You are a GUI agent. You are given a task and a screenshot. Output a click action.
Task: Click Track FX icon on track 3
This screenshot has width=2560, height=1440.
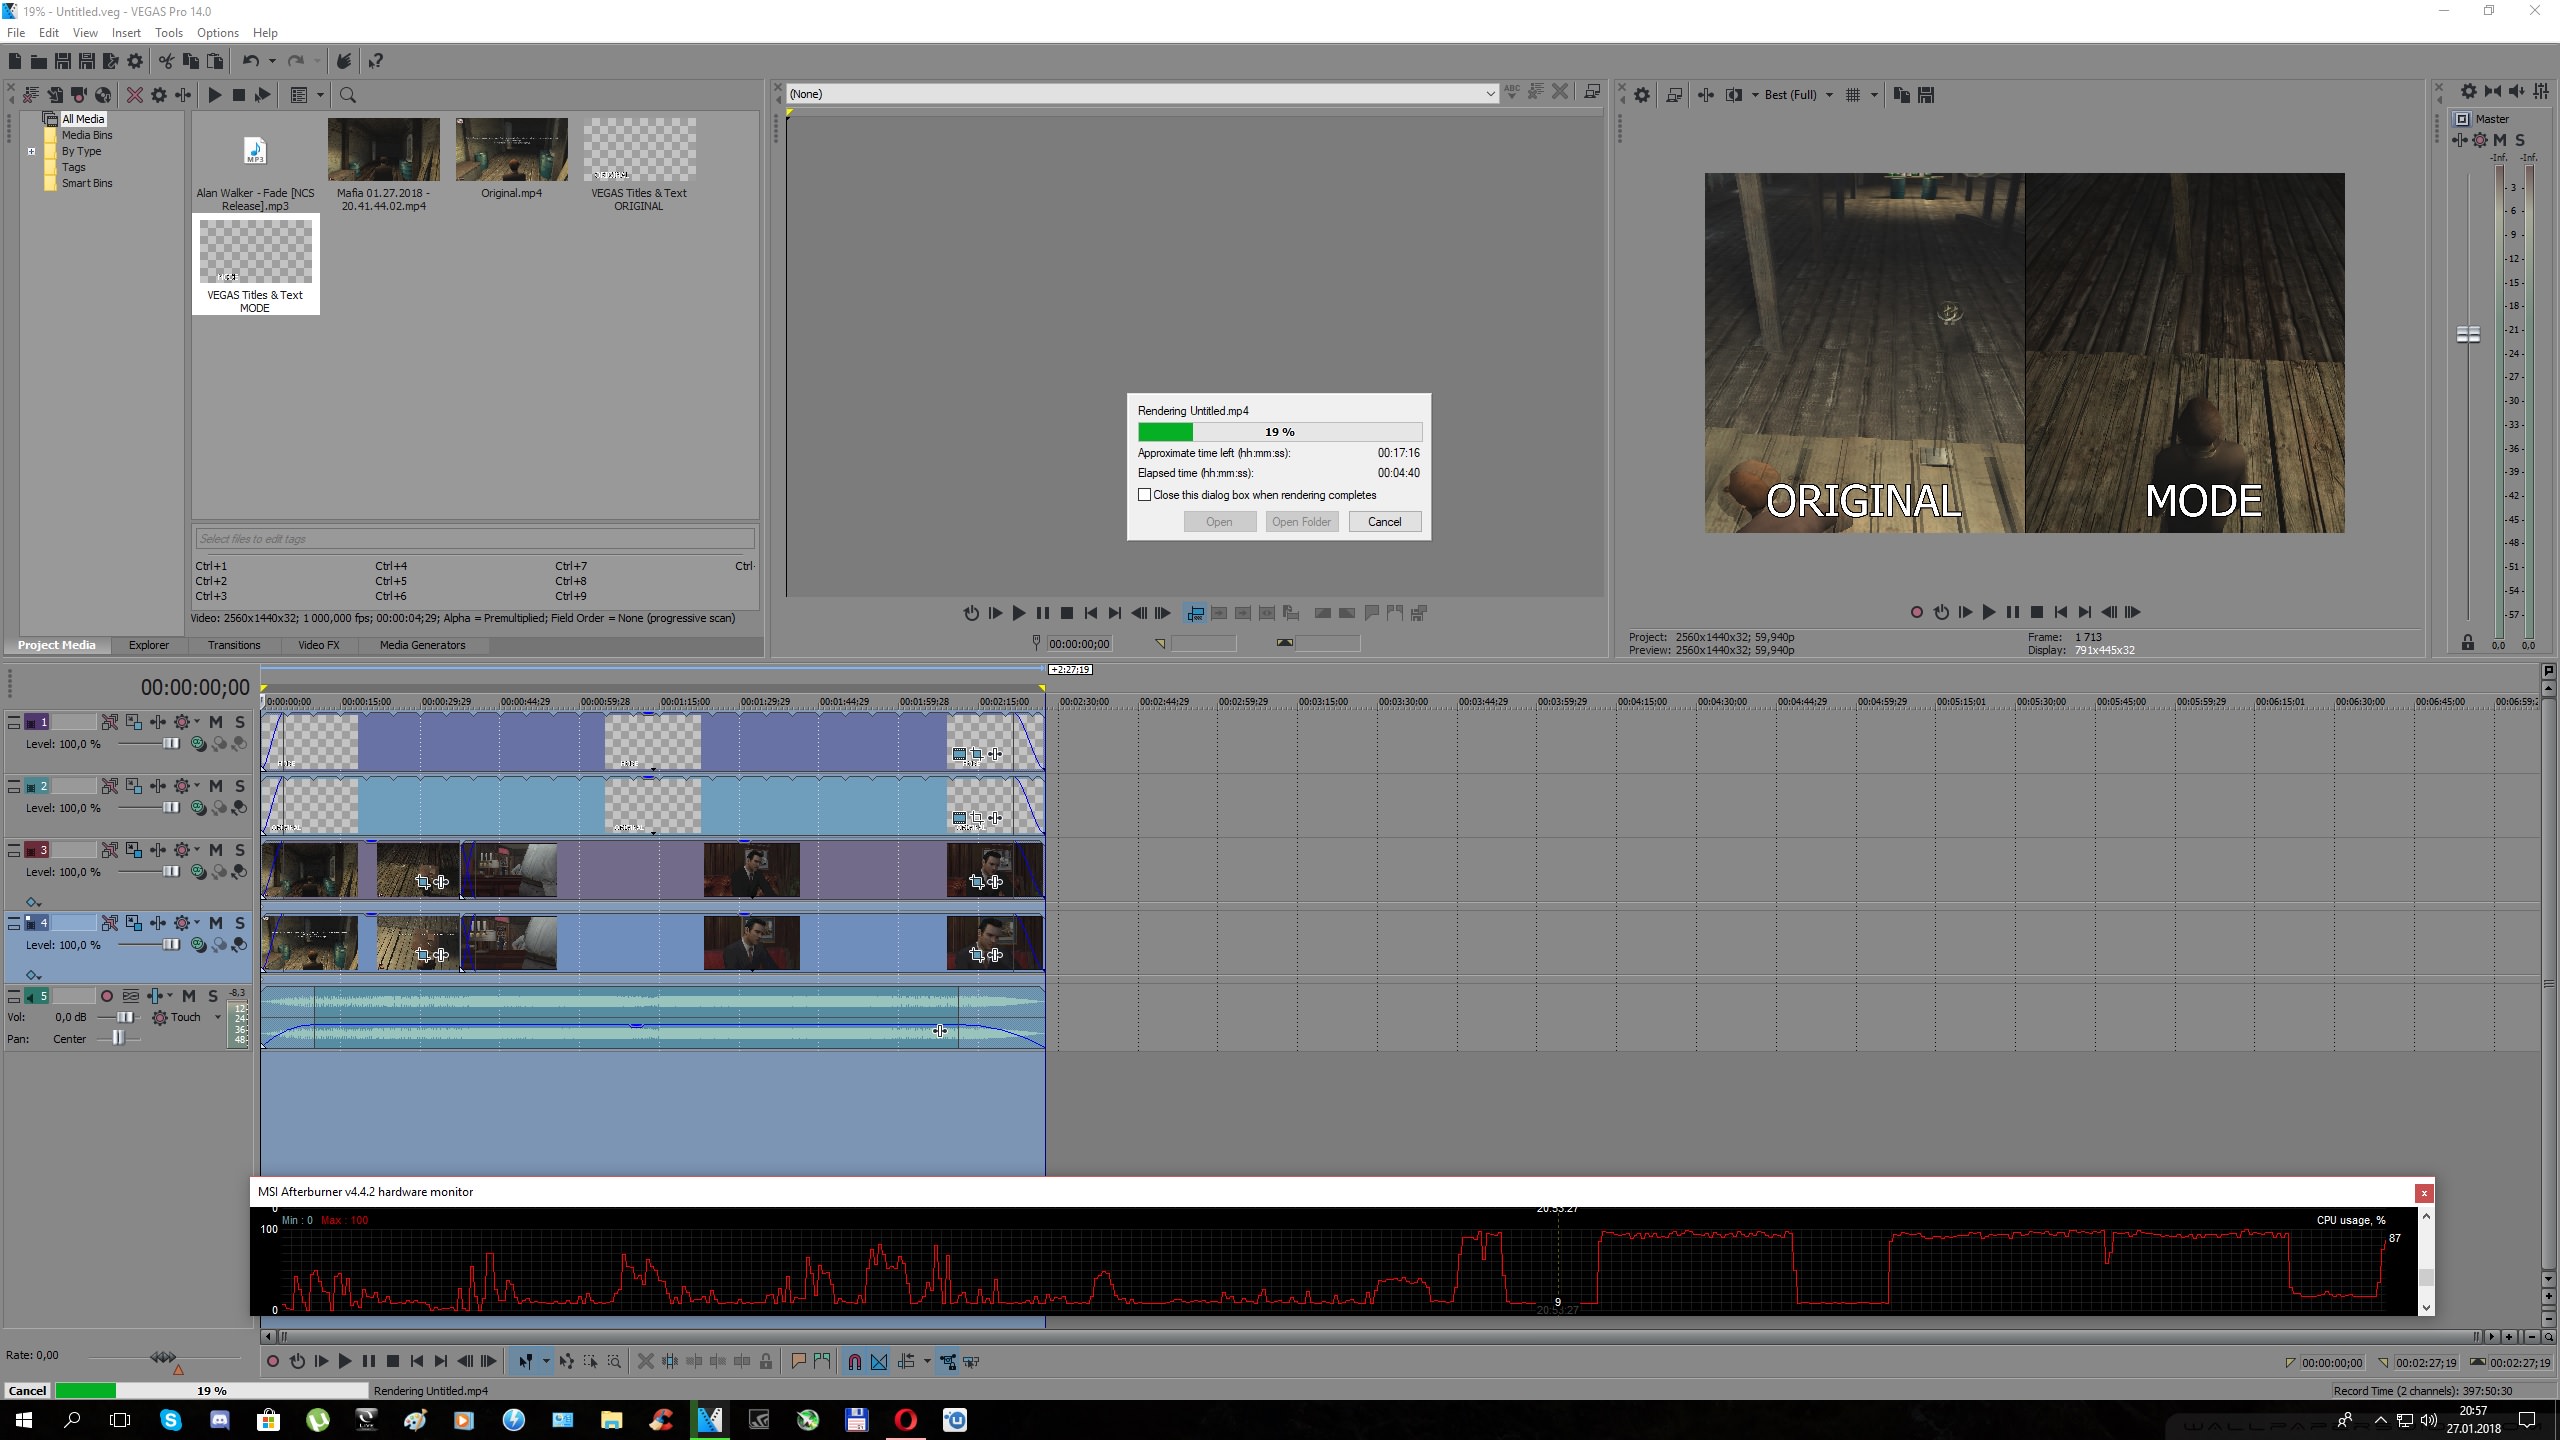click(x=158, y=850)
